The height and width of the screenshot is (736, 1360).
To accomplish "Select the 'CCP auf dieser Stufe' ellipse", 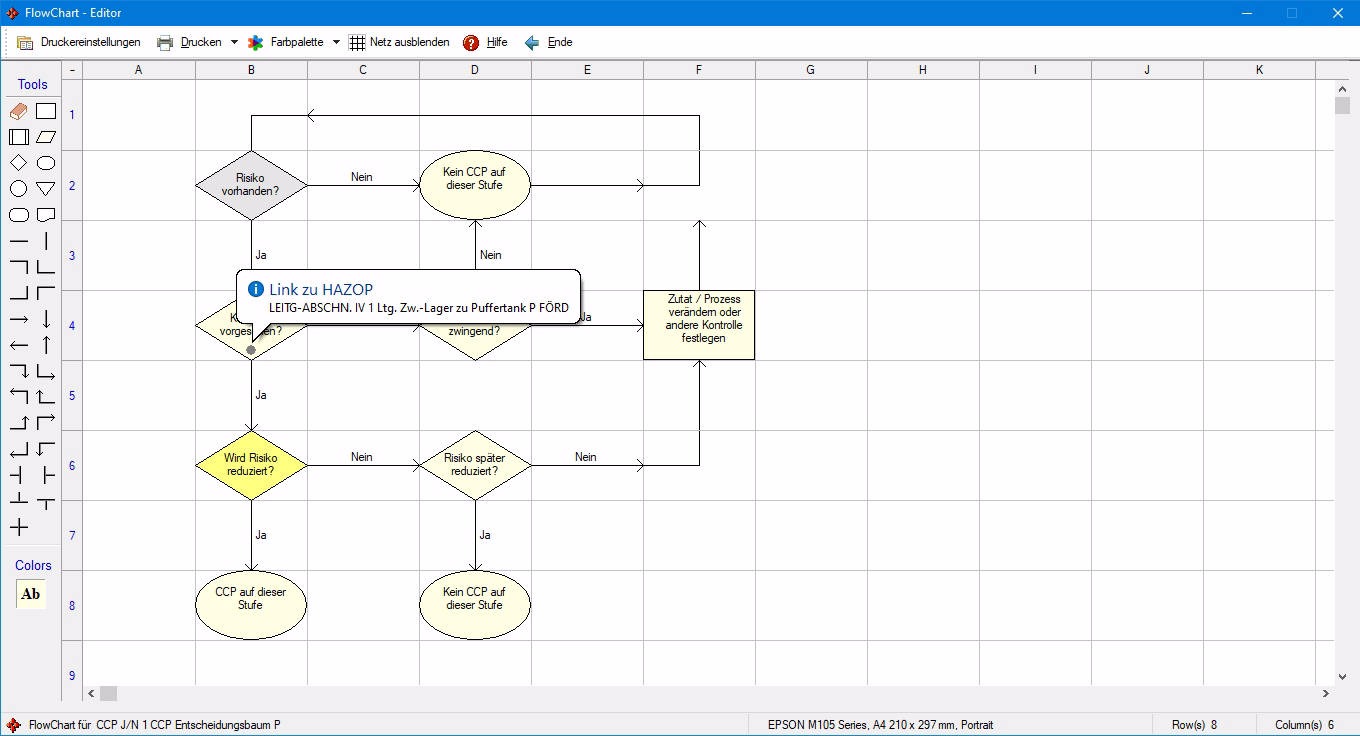I will 251,605.
